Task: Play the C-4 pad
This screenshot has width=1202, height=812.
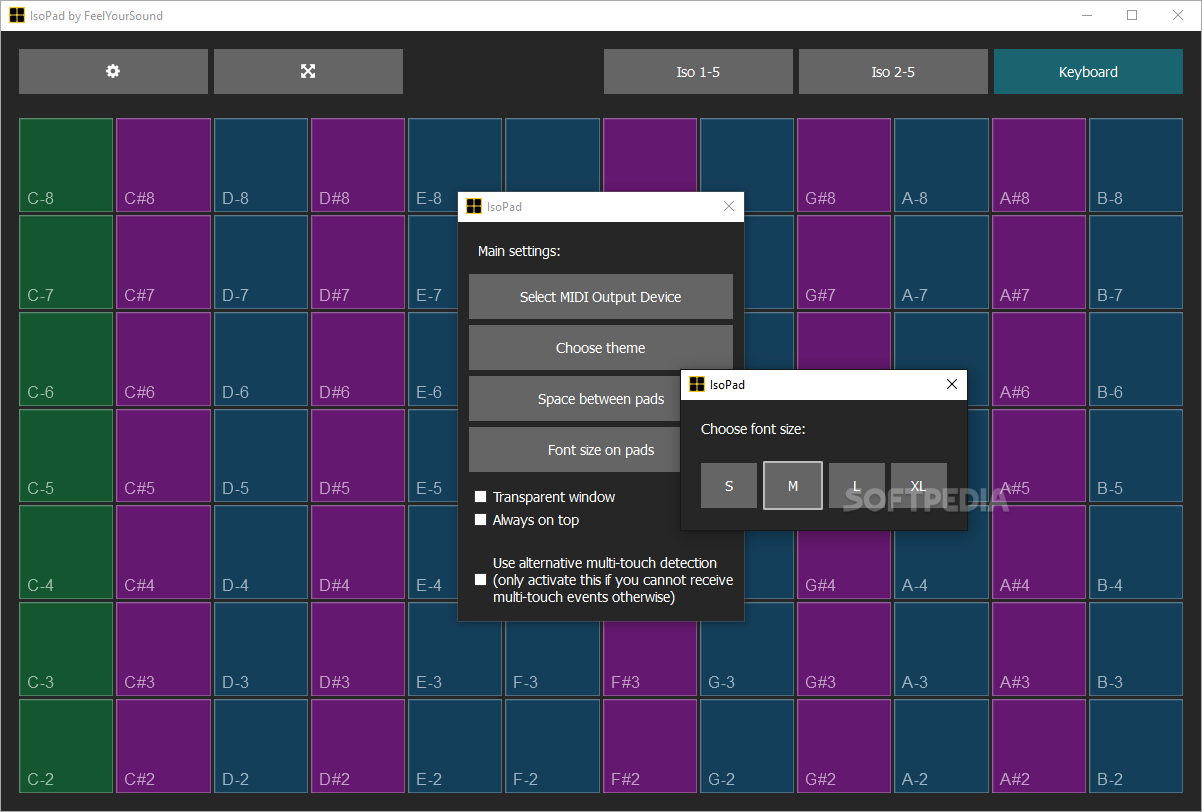Action: tap(66, 553)
